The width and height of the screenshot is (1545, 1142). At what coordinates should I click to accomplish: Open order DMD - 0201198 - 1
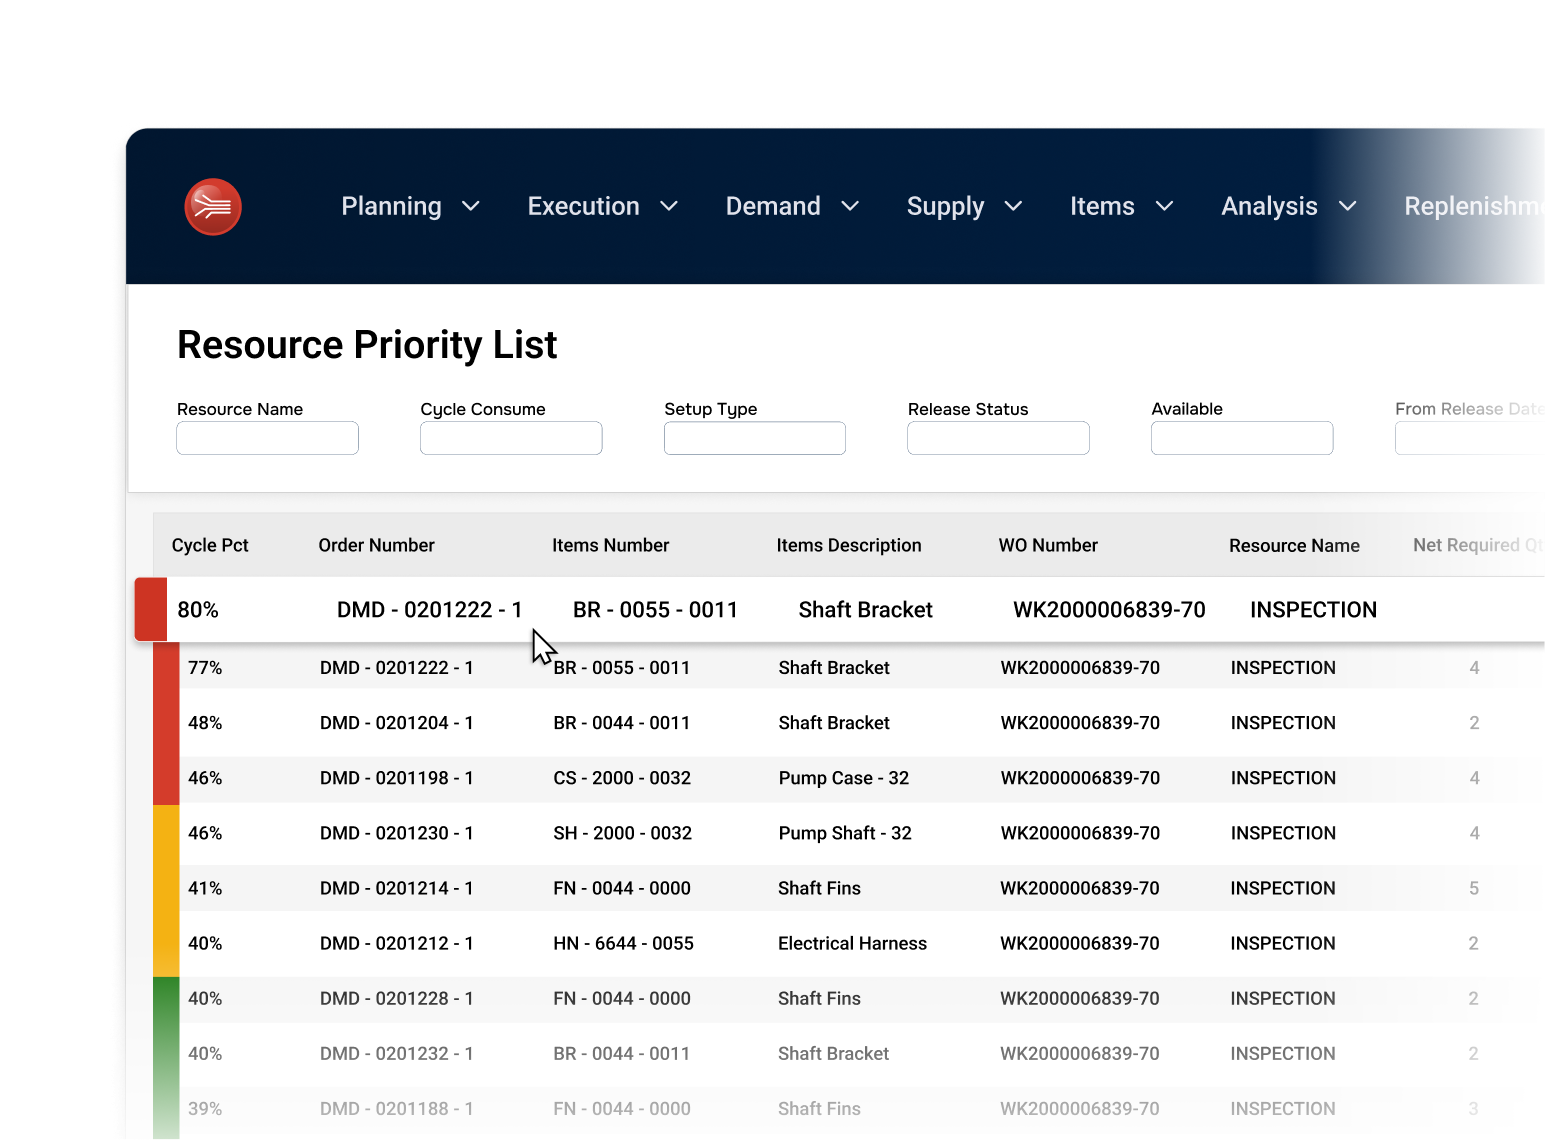(396, 778)
